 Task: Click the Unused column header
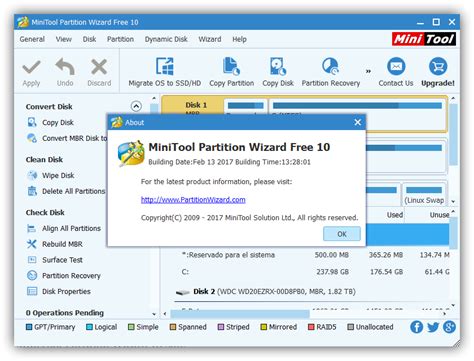click(439, 215)
